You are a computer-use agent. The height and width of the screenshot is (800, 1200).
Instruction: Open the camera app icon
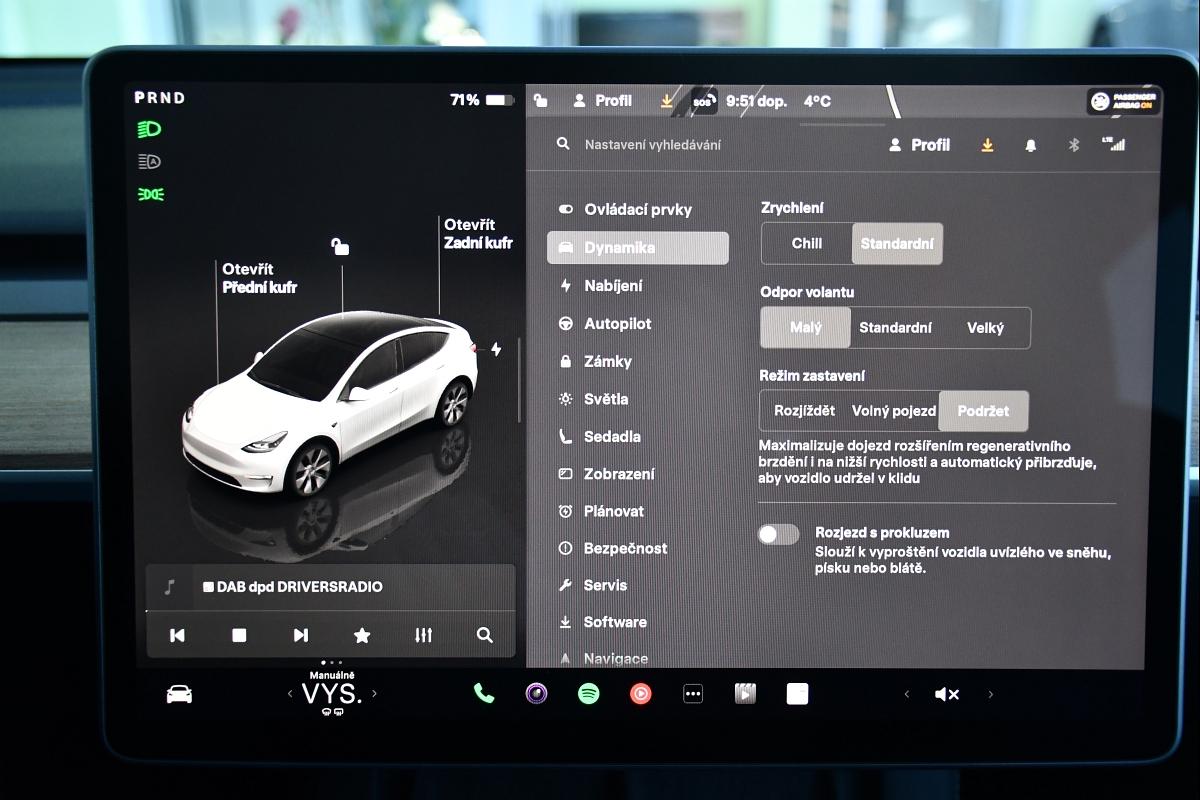537,693
